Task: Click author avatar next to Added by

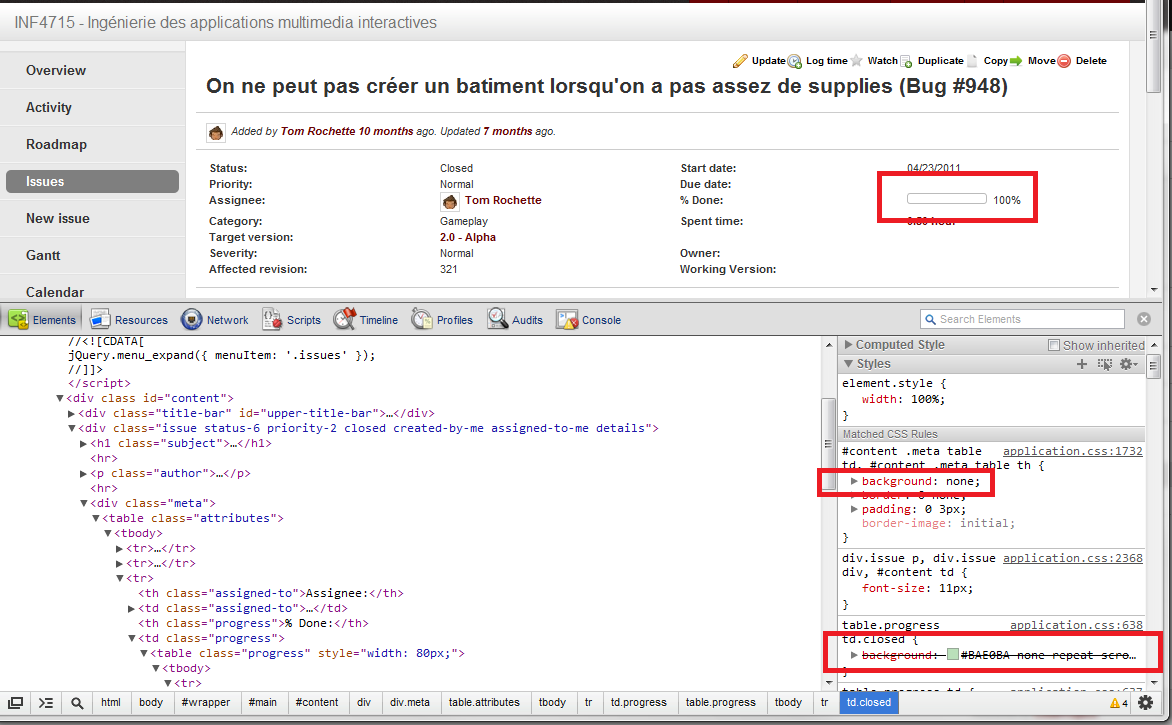Action: (216, 132)
